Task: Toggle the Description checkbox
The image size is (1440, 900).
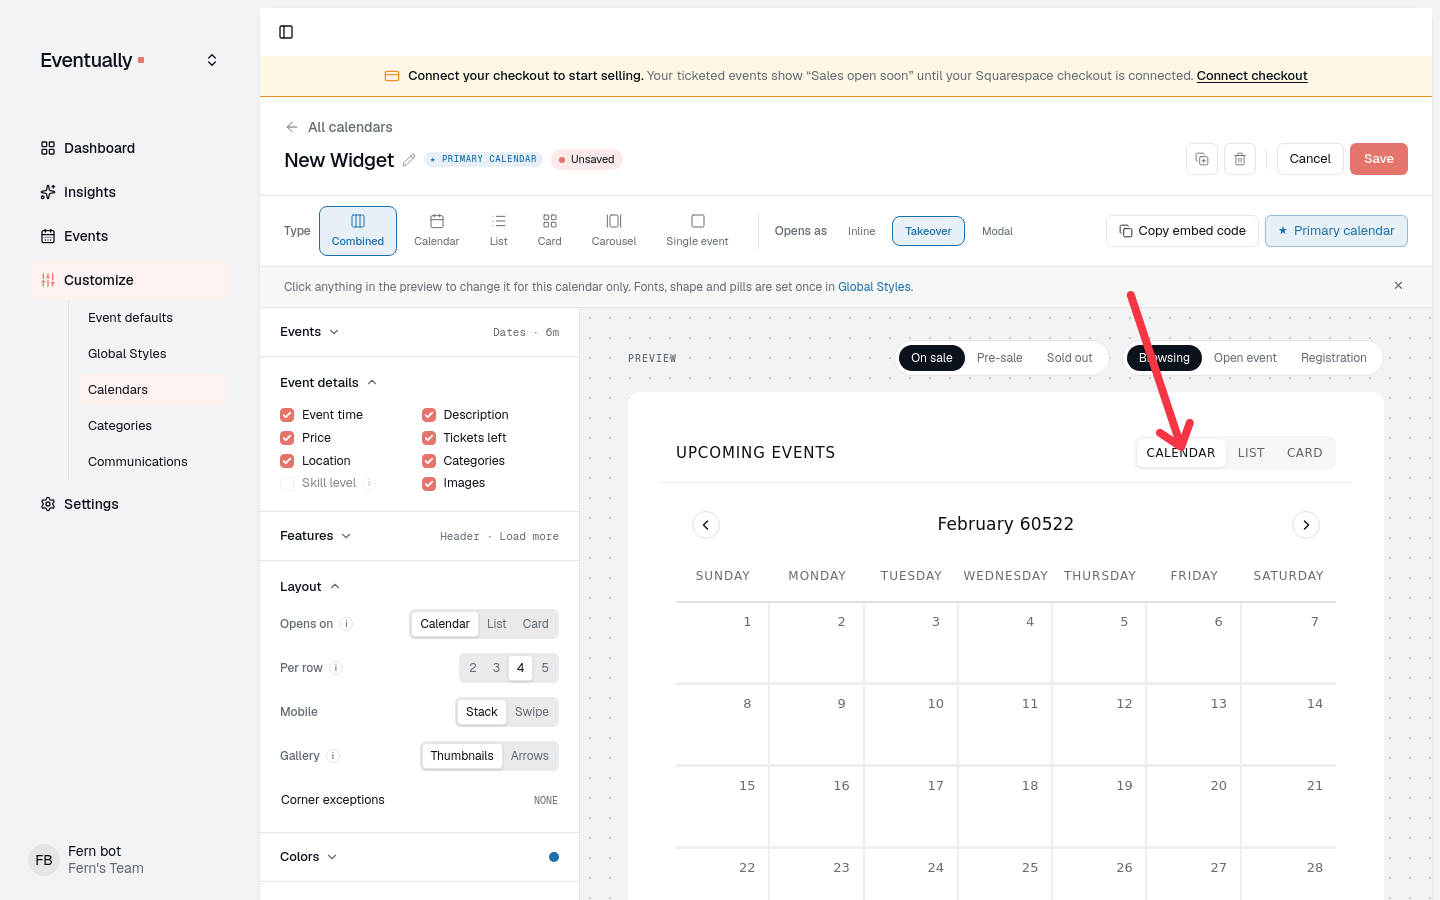Action: click(429, 415)
